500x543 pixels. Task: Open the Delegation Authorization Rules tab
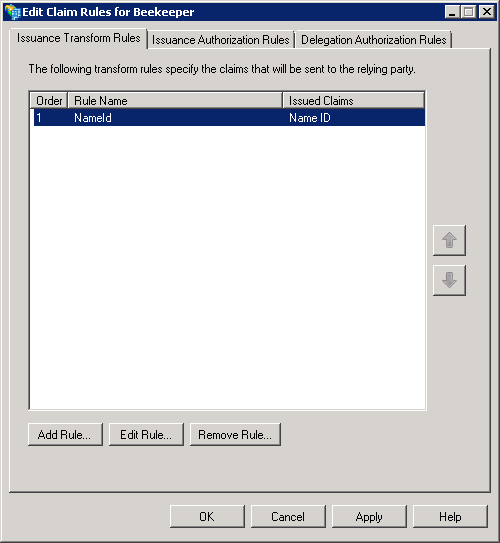tap(374, 40)
